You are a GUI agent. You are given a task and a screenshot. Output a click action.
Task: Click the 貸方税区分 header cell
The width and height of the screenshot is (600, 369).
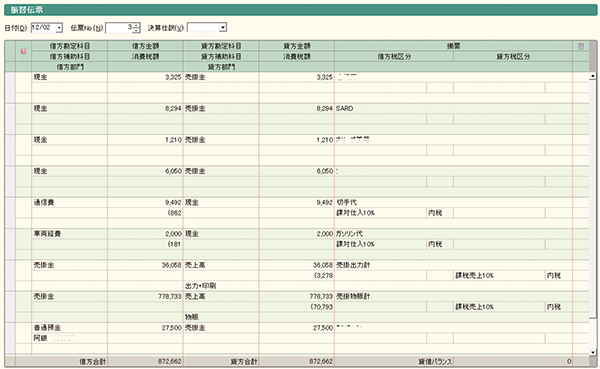pos(513,57)
